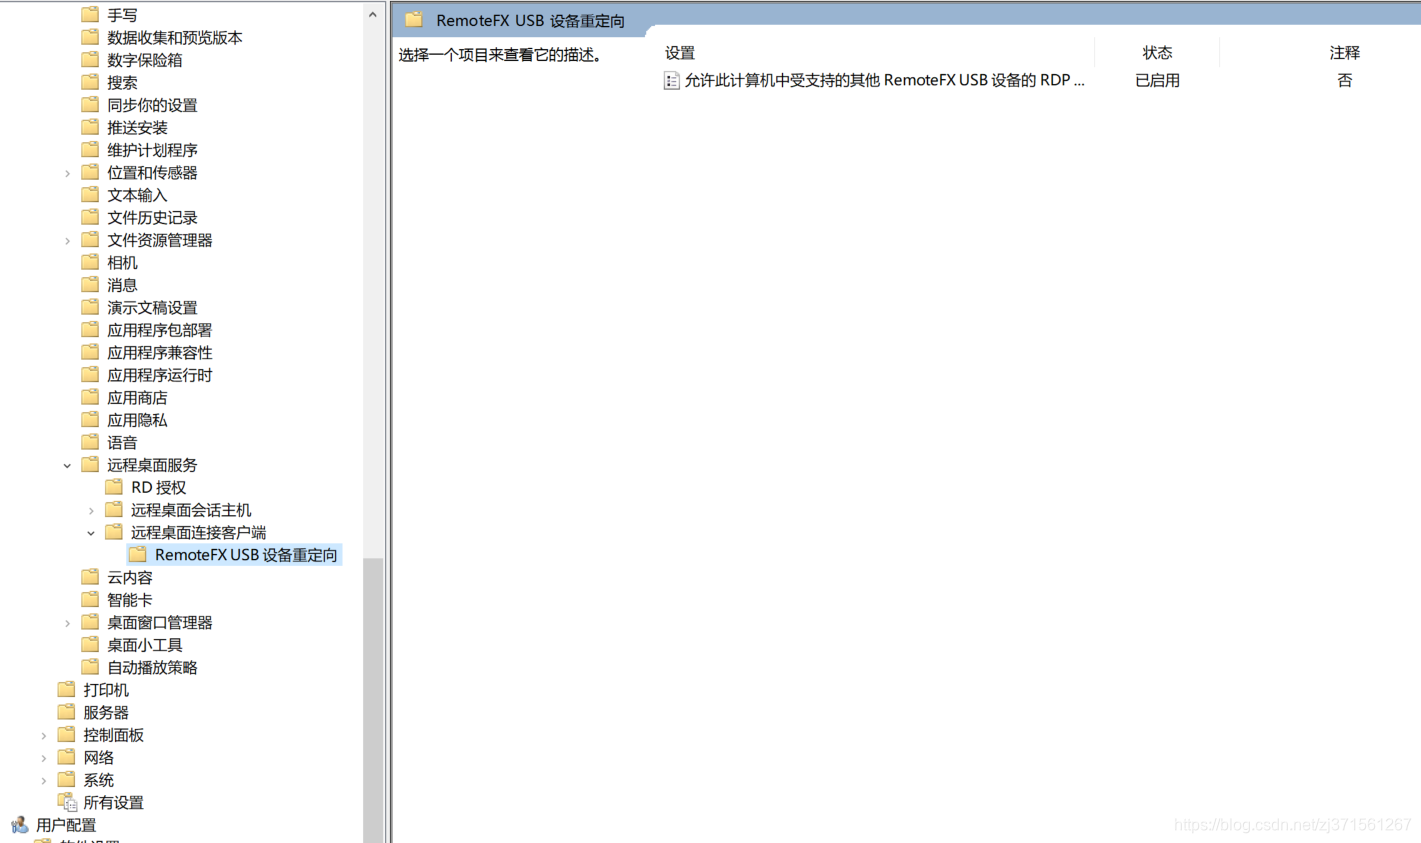The height and width of the screenshot is (843, 1421).
Task: Select 应用程序兼容性 folder
Action: 160,352
